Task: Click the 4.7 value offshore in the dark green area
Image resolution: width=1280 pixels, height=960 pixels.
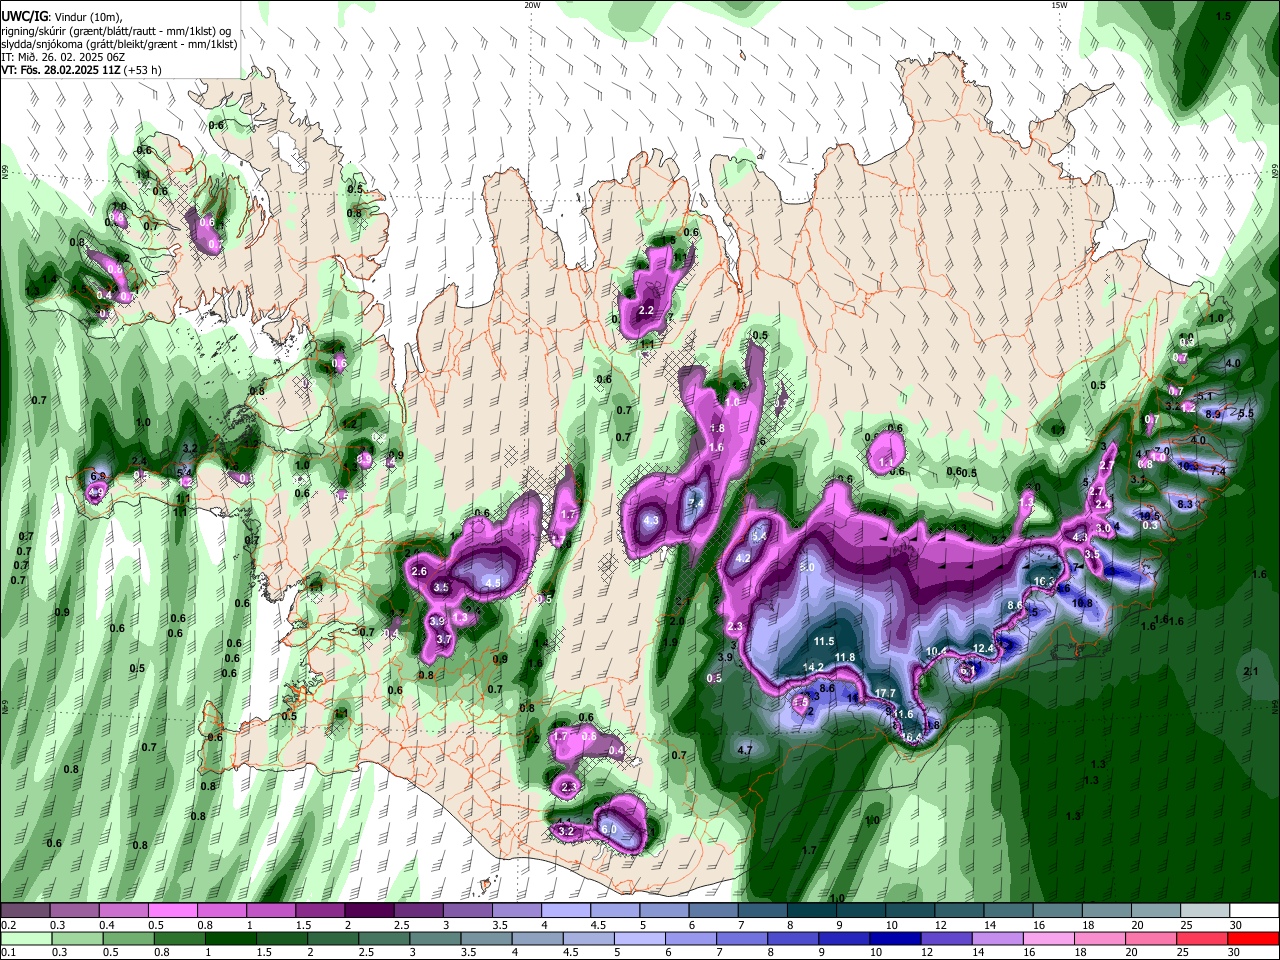Action: (x=744, y=749)
